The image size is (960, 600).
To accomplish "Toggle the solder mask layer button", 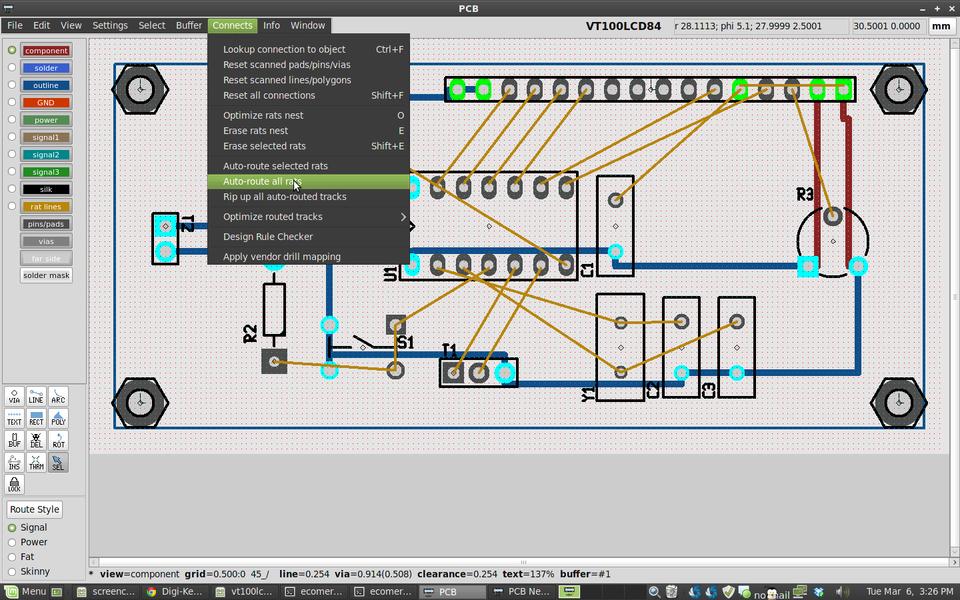I will (x=46, y=275).
